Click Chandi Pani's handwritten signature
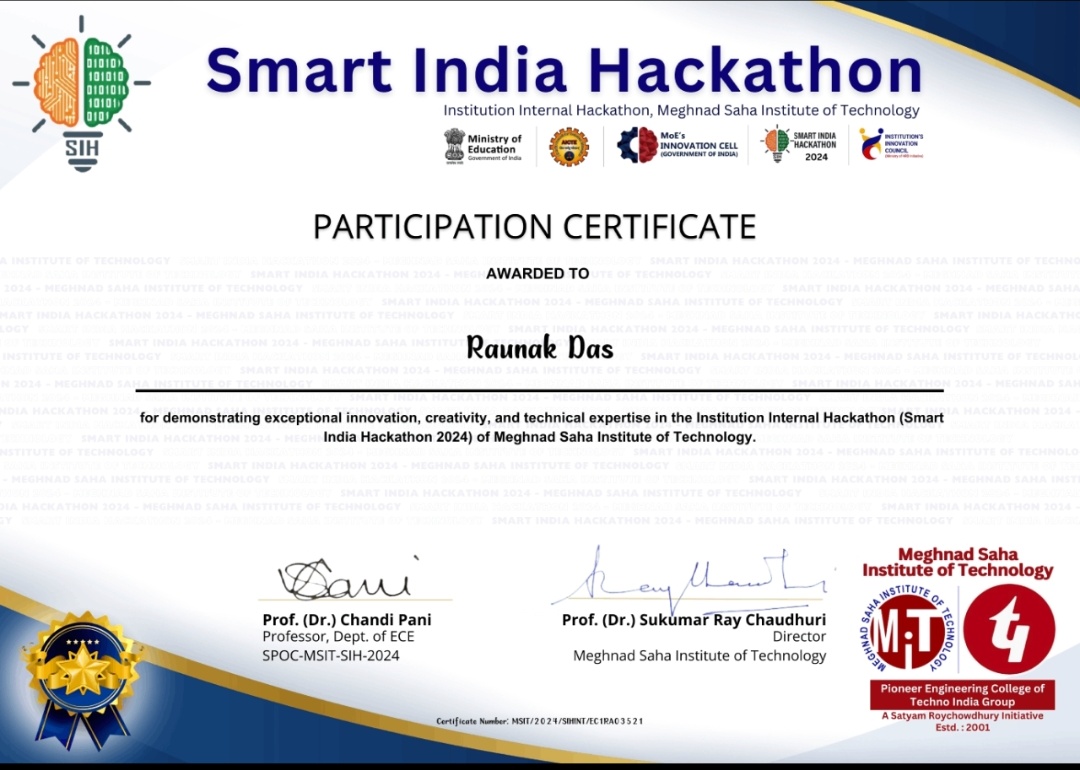Image resolution: width=1080 pixels, height=770 pixels. tap(348, 577)
